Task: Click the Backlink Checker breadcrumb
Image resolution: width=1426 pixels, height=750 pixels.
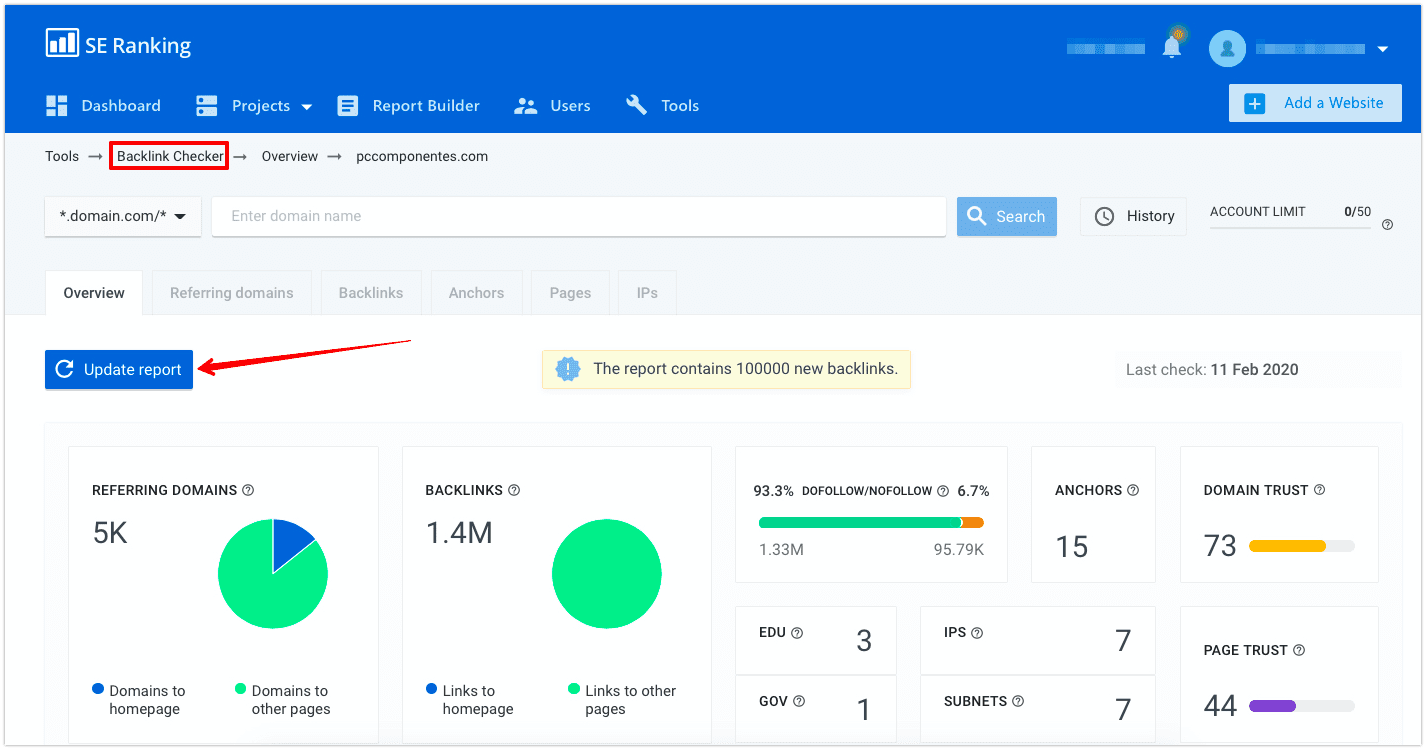Action: click(x=170, y=156)
